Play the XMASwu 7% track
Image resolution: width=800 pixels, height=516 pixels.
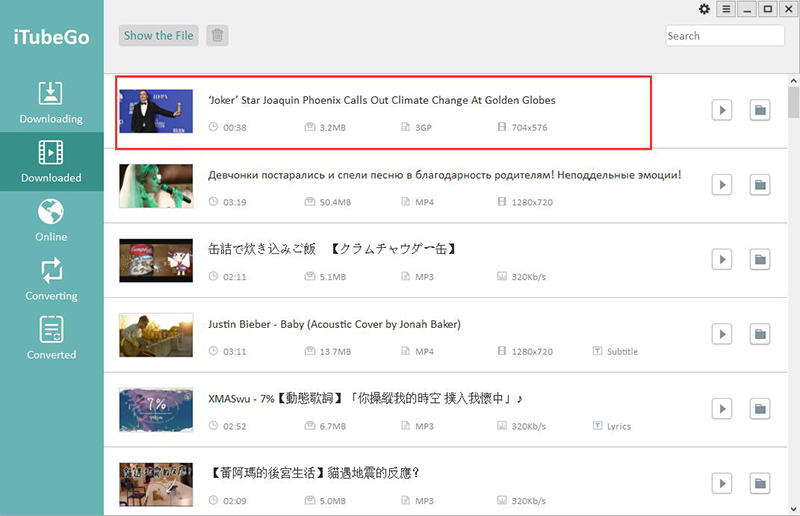[722, 409]
